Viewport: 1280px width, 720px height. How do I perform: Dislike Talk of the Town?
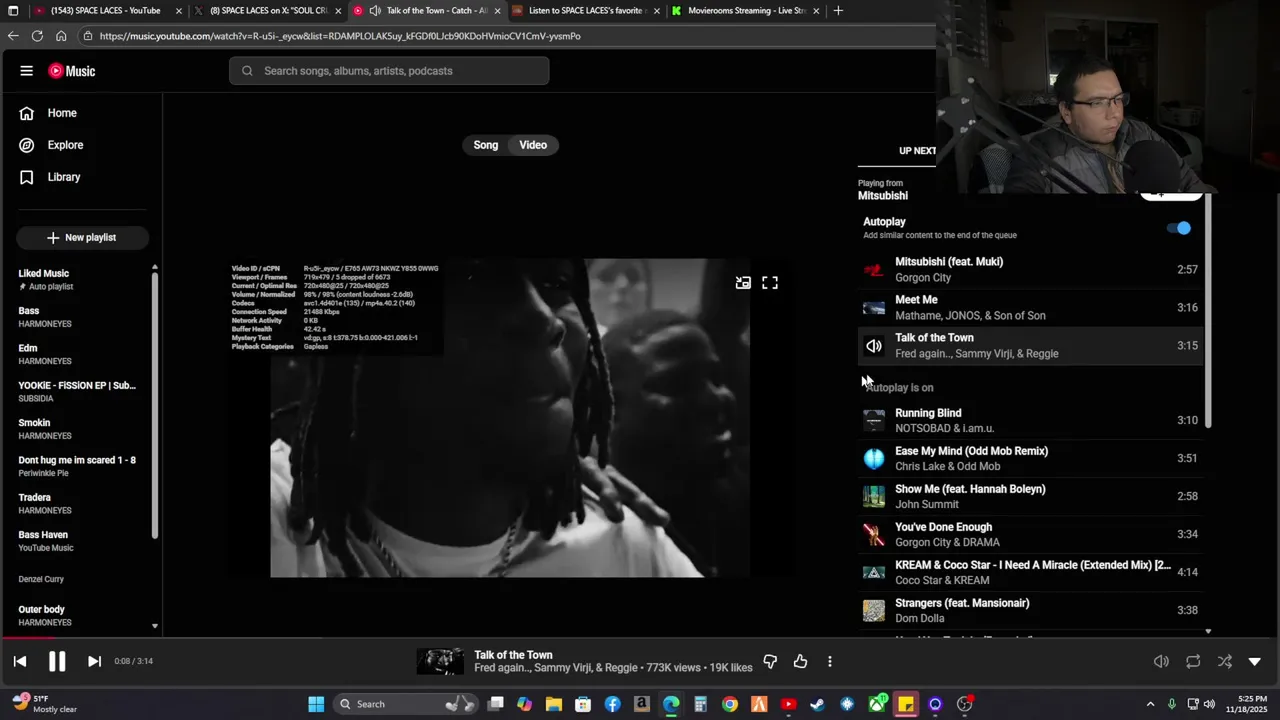coord(770,661)
